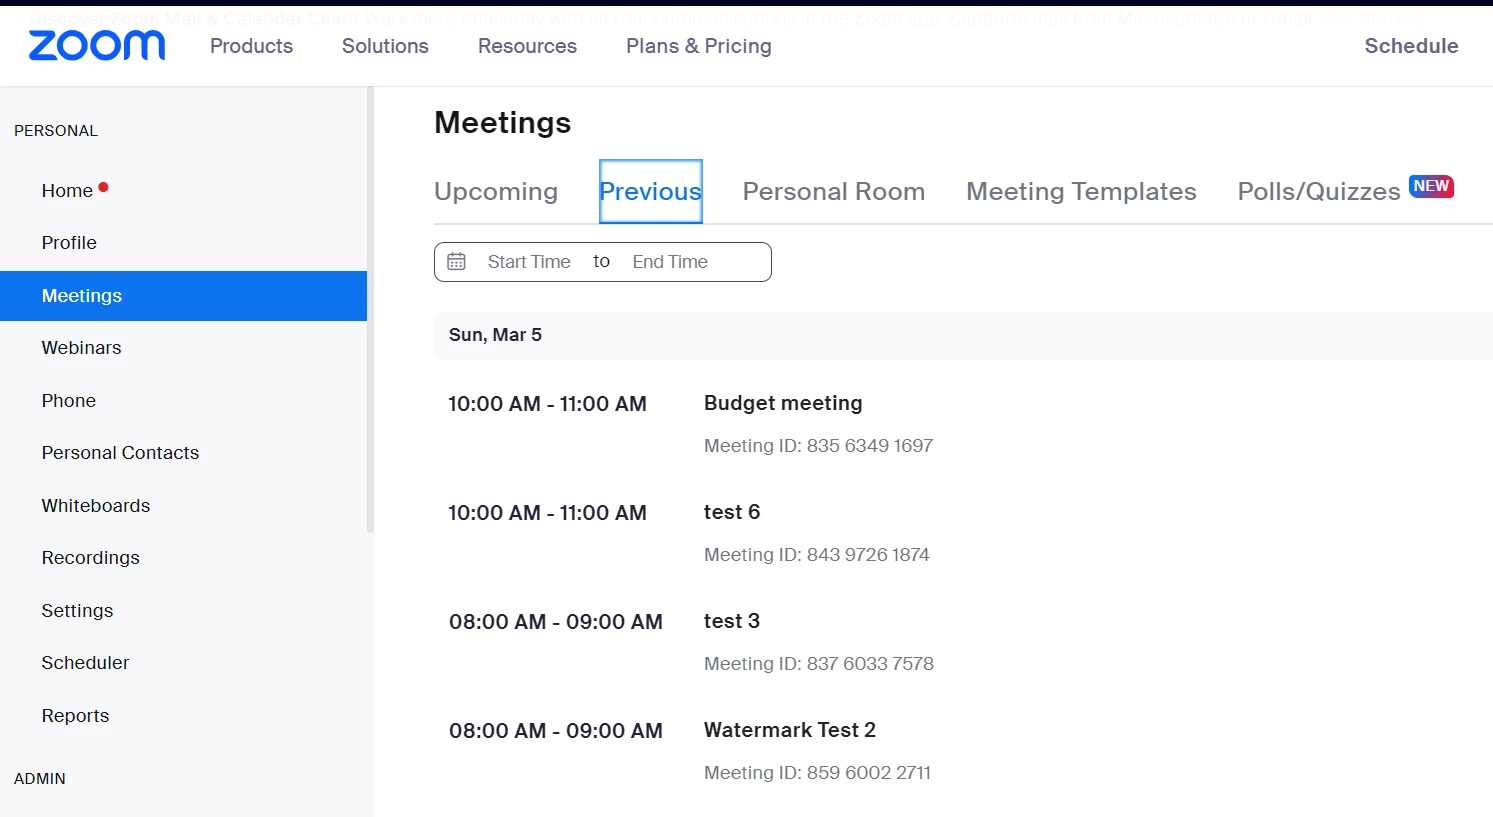Open the Solutions menu
This screenshot has width=1493, height=817.
tap(385, 46)
